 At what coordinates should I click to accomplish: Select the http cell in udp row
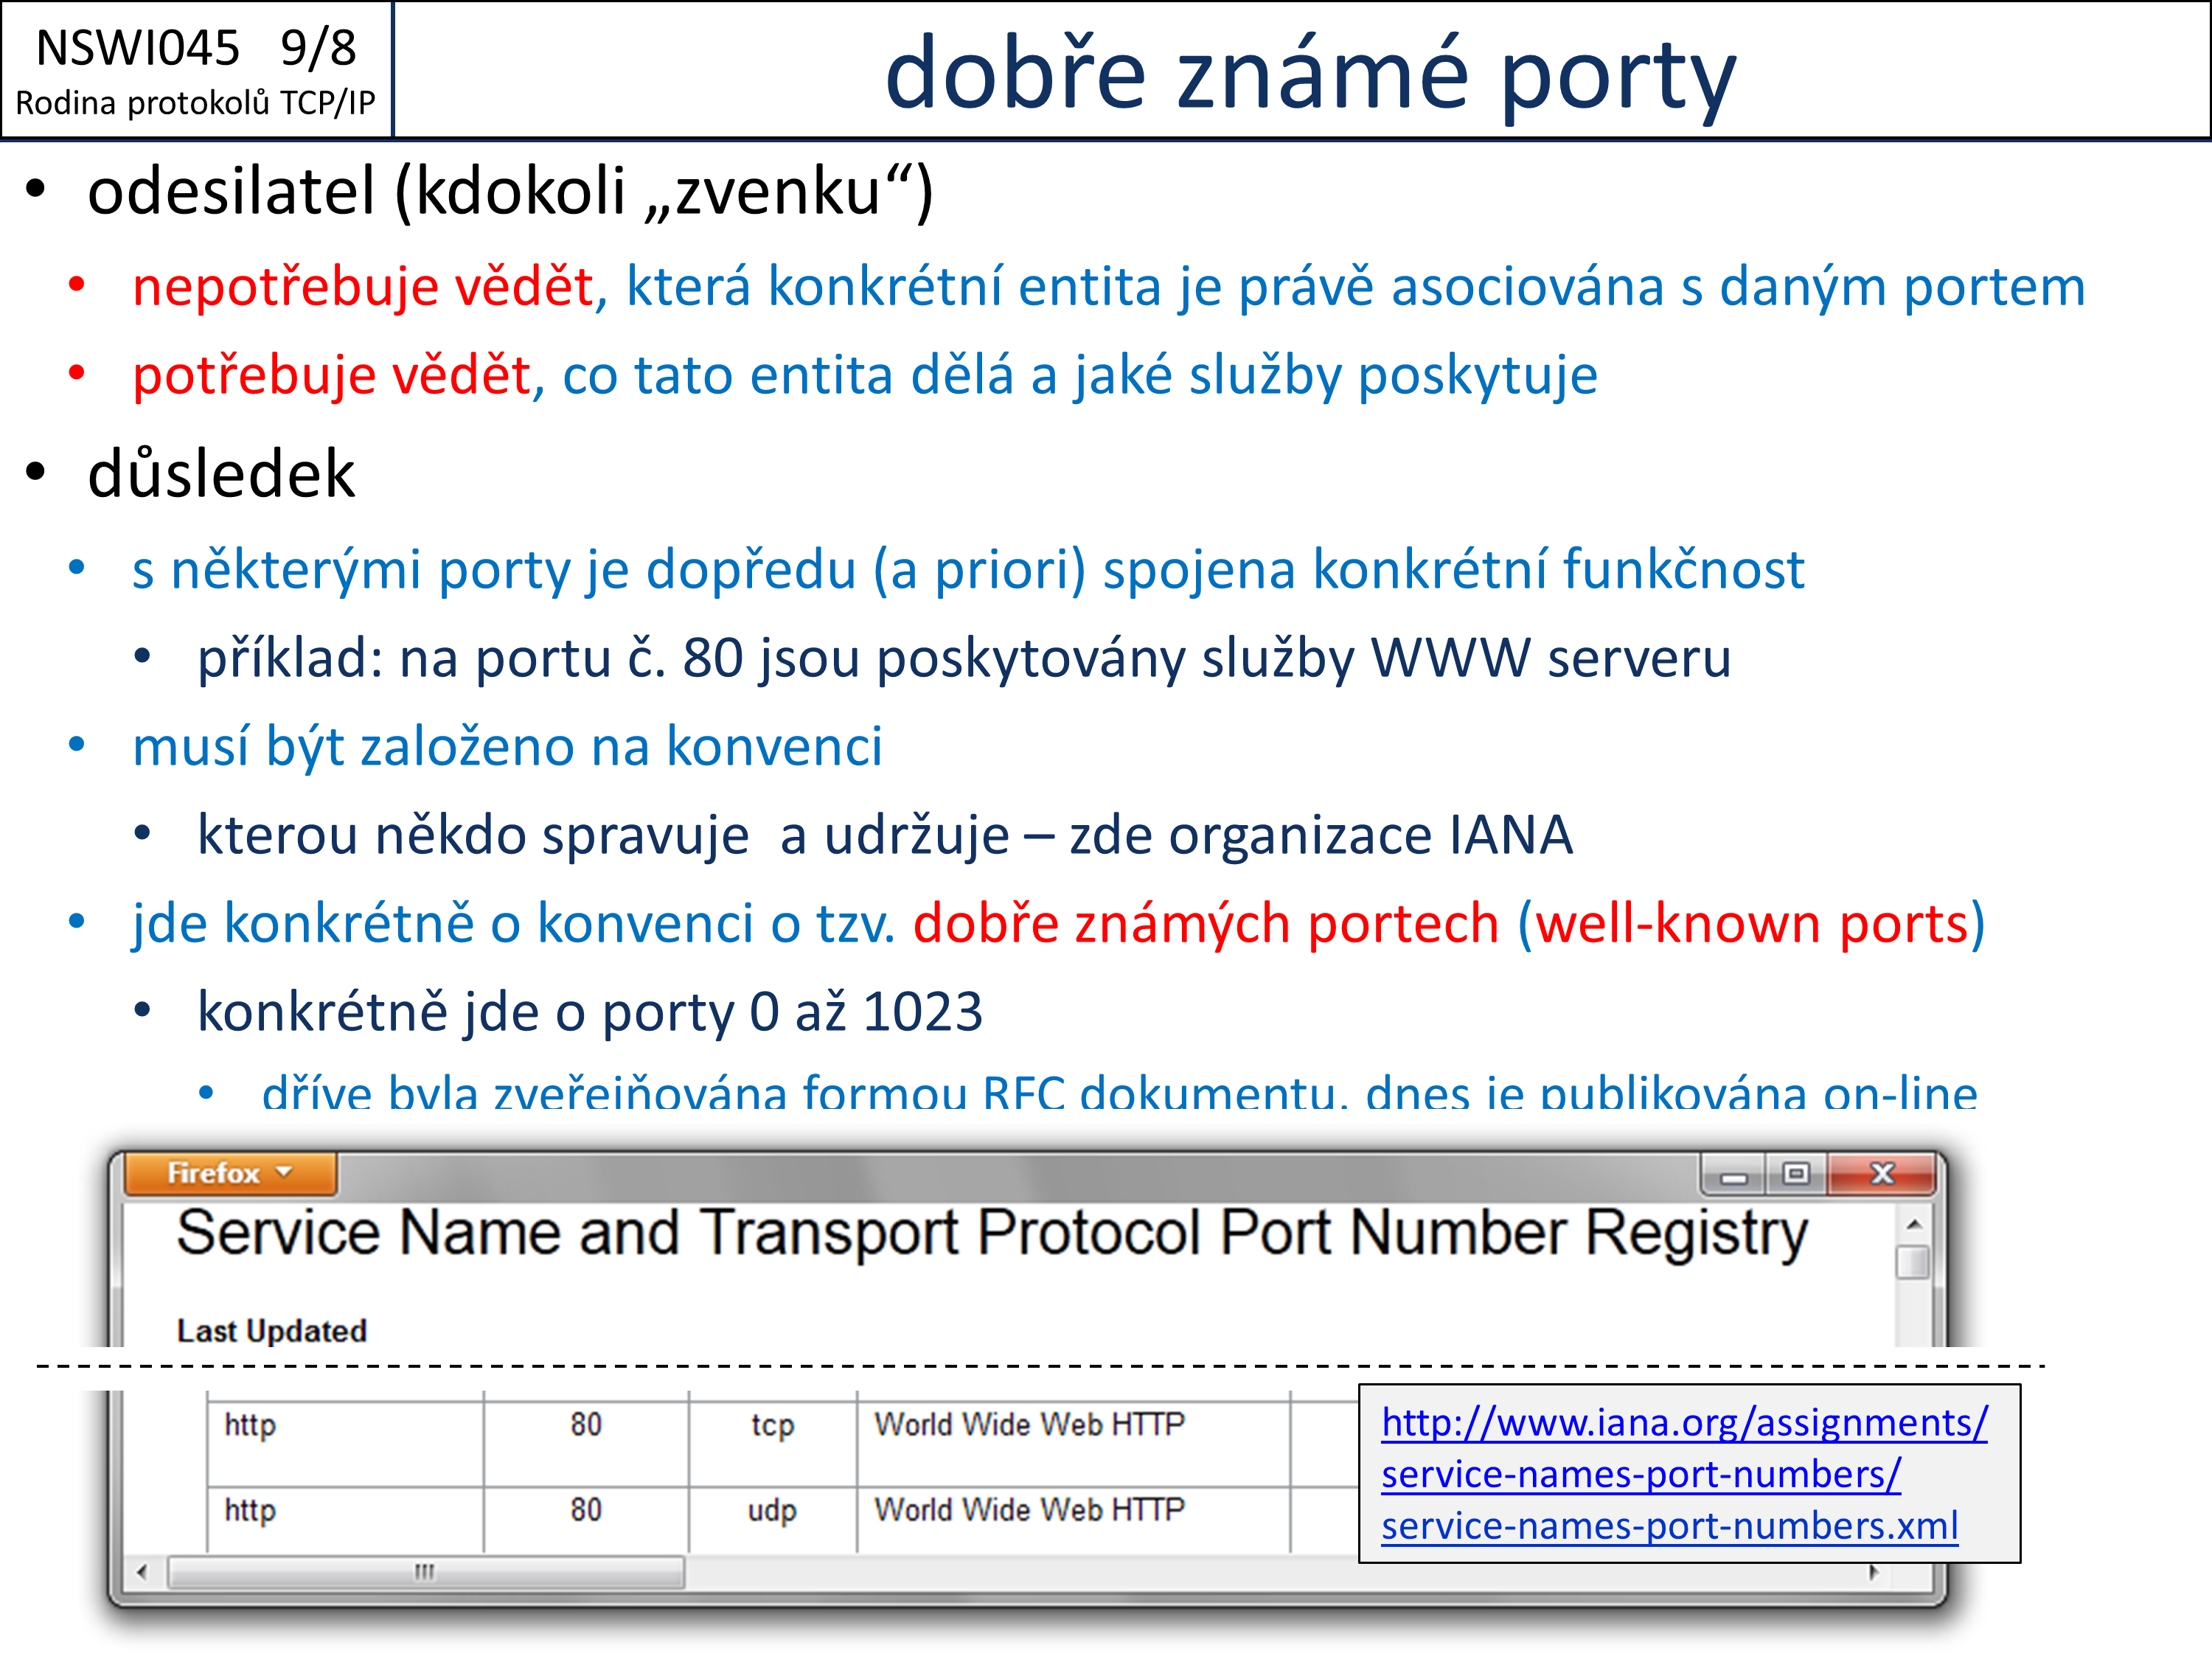[345, 1519]
